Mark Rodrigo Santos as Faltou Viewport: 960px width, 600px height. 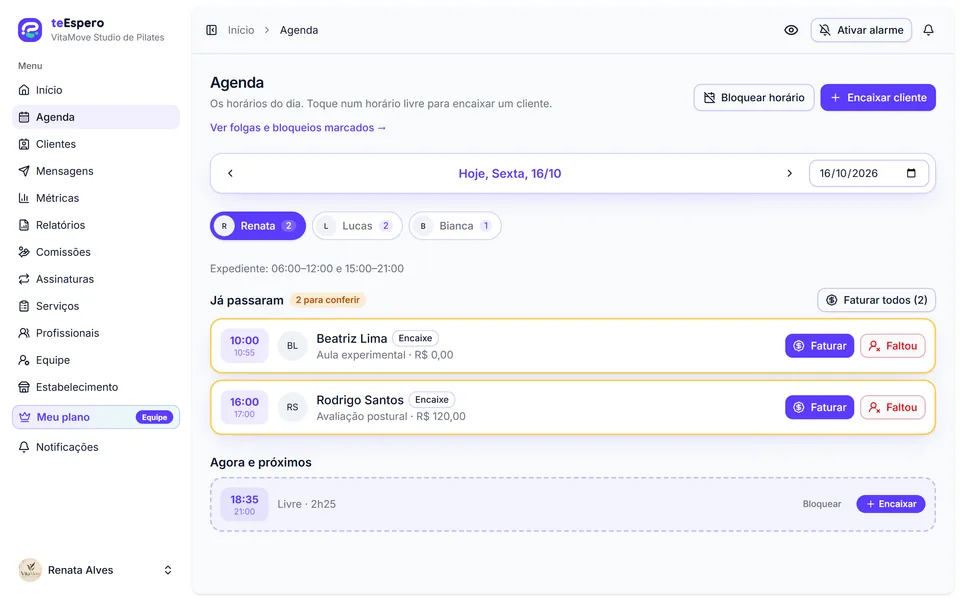click(893, 407)
